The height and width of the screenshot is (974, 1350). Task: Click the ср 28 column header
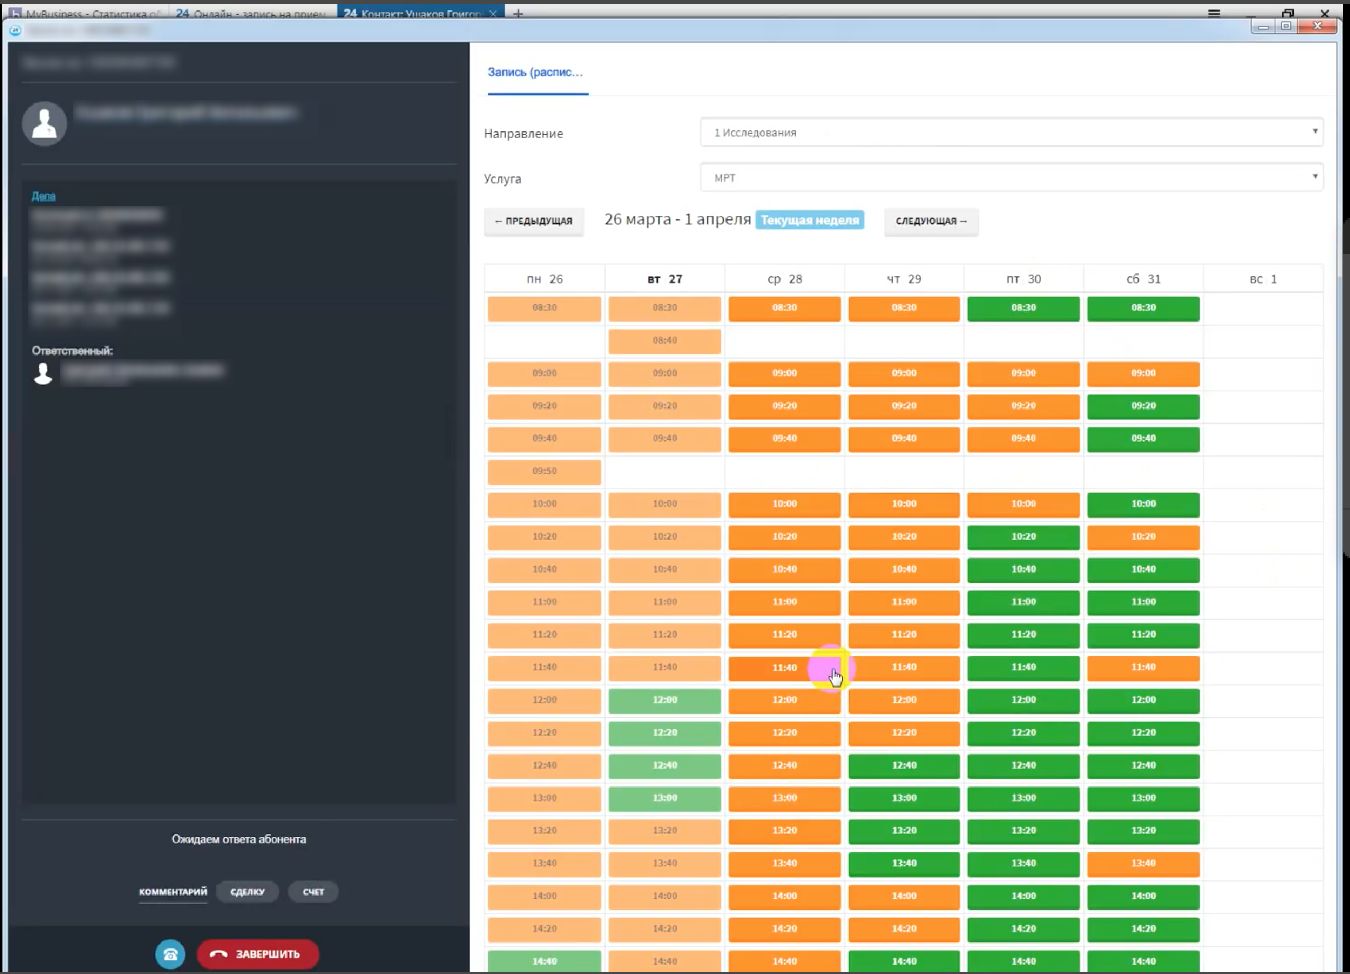[785, 279]
